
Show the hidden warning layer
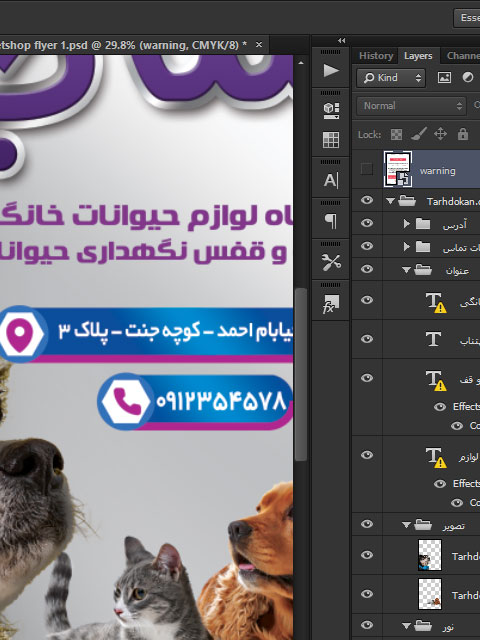[x=367, y=169]
